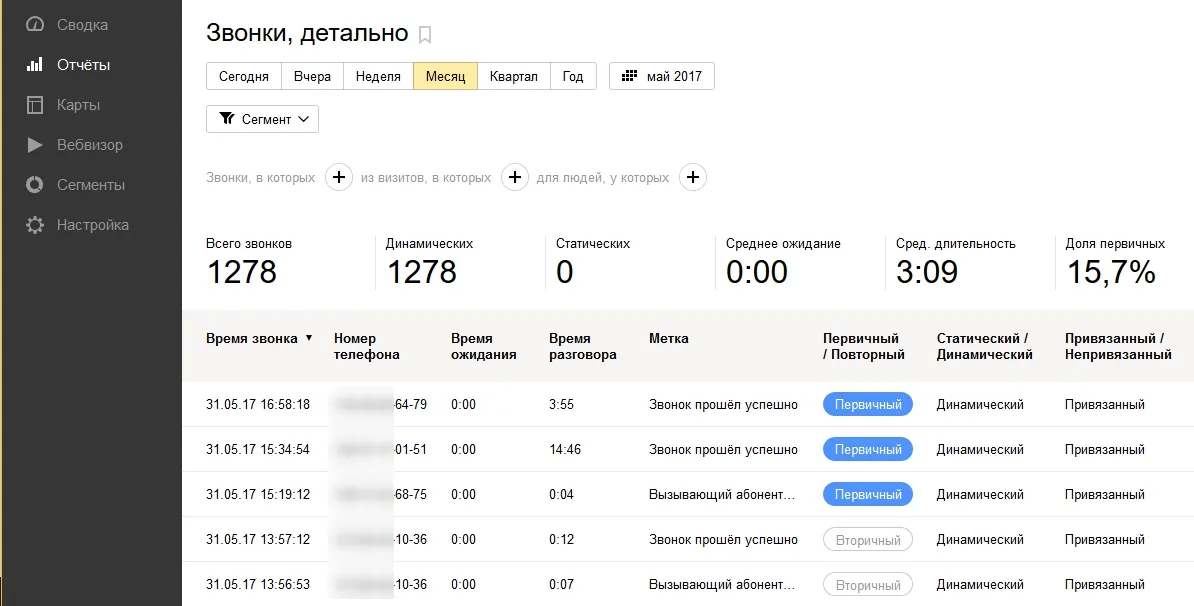
Task: Click the Первичный badge for the 15:19:12 call
Action: [x=867, y=494]
